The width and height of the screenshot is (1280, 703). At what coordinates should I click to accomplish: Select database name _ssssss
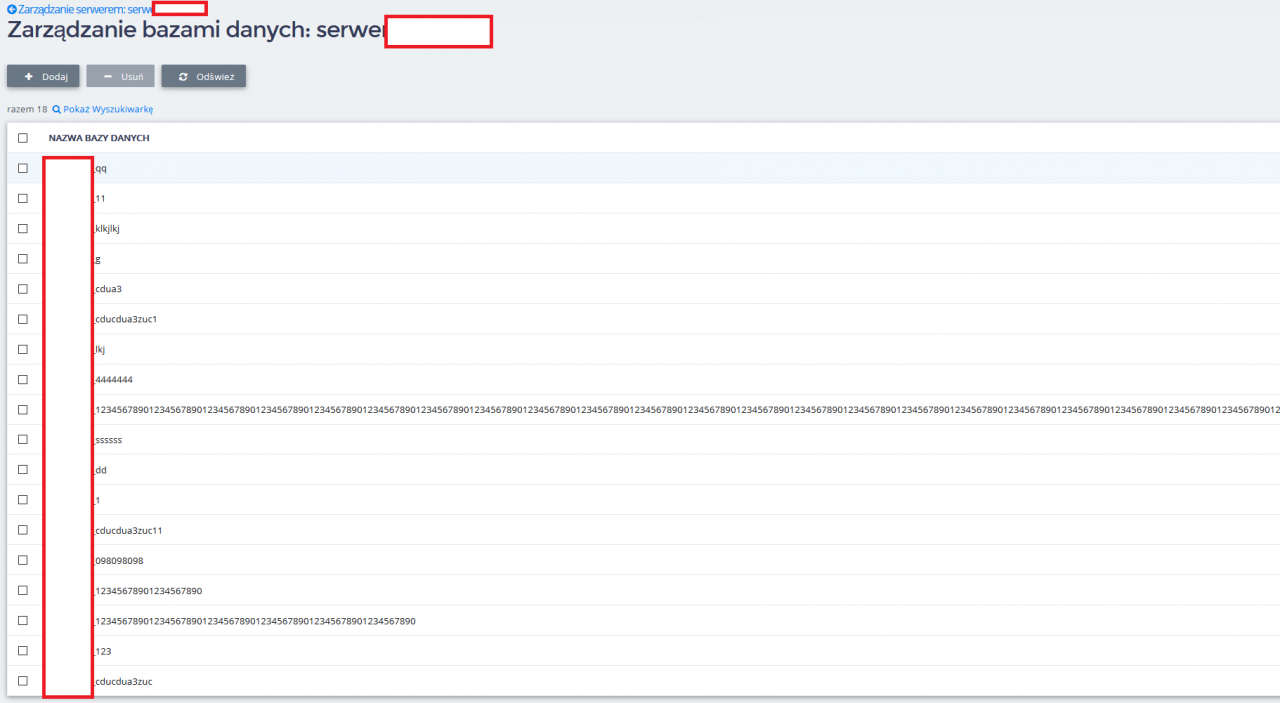(107, 440)
